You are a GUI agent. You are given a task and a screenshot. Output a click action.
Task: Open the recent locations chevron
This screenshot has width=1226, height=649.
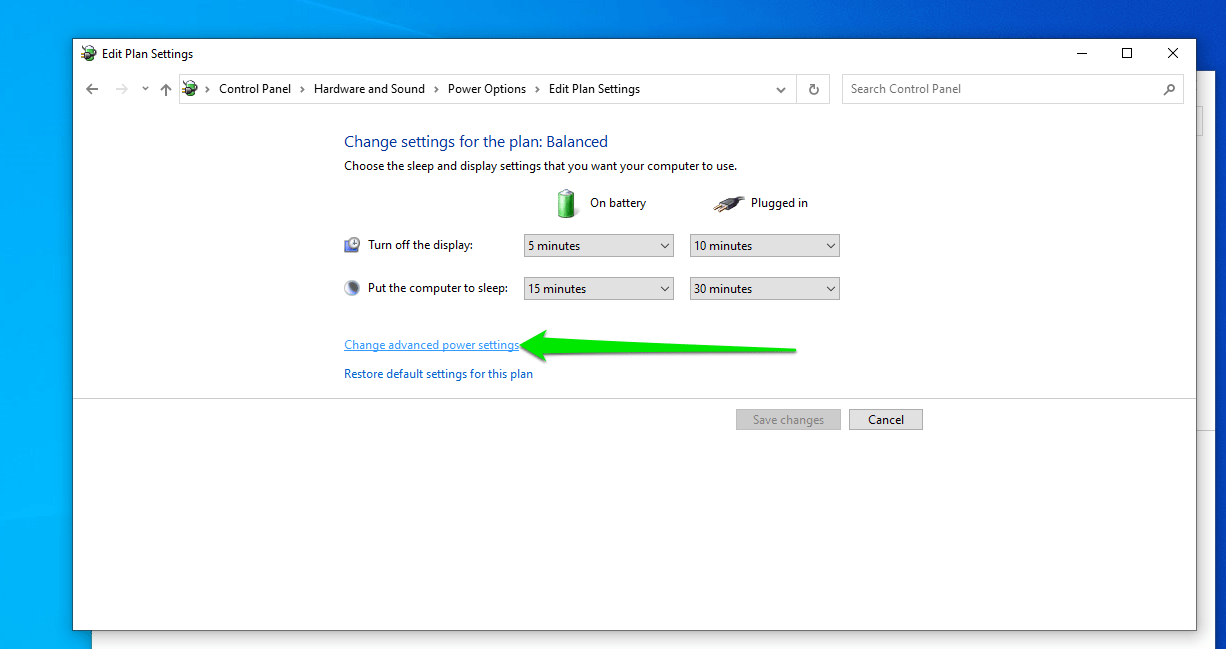tap(145, 89)
